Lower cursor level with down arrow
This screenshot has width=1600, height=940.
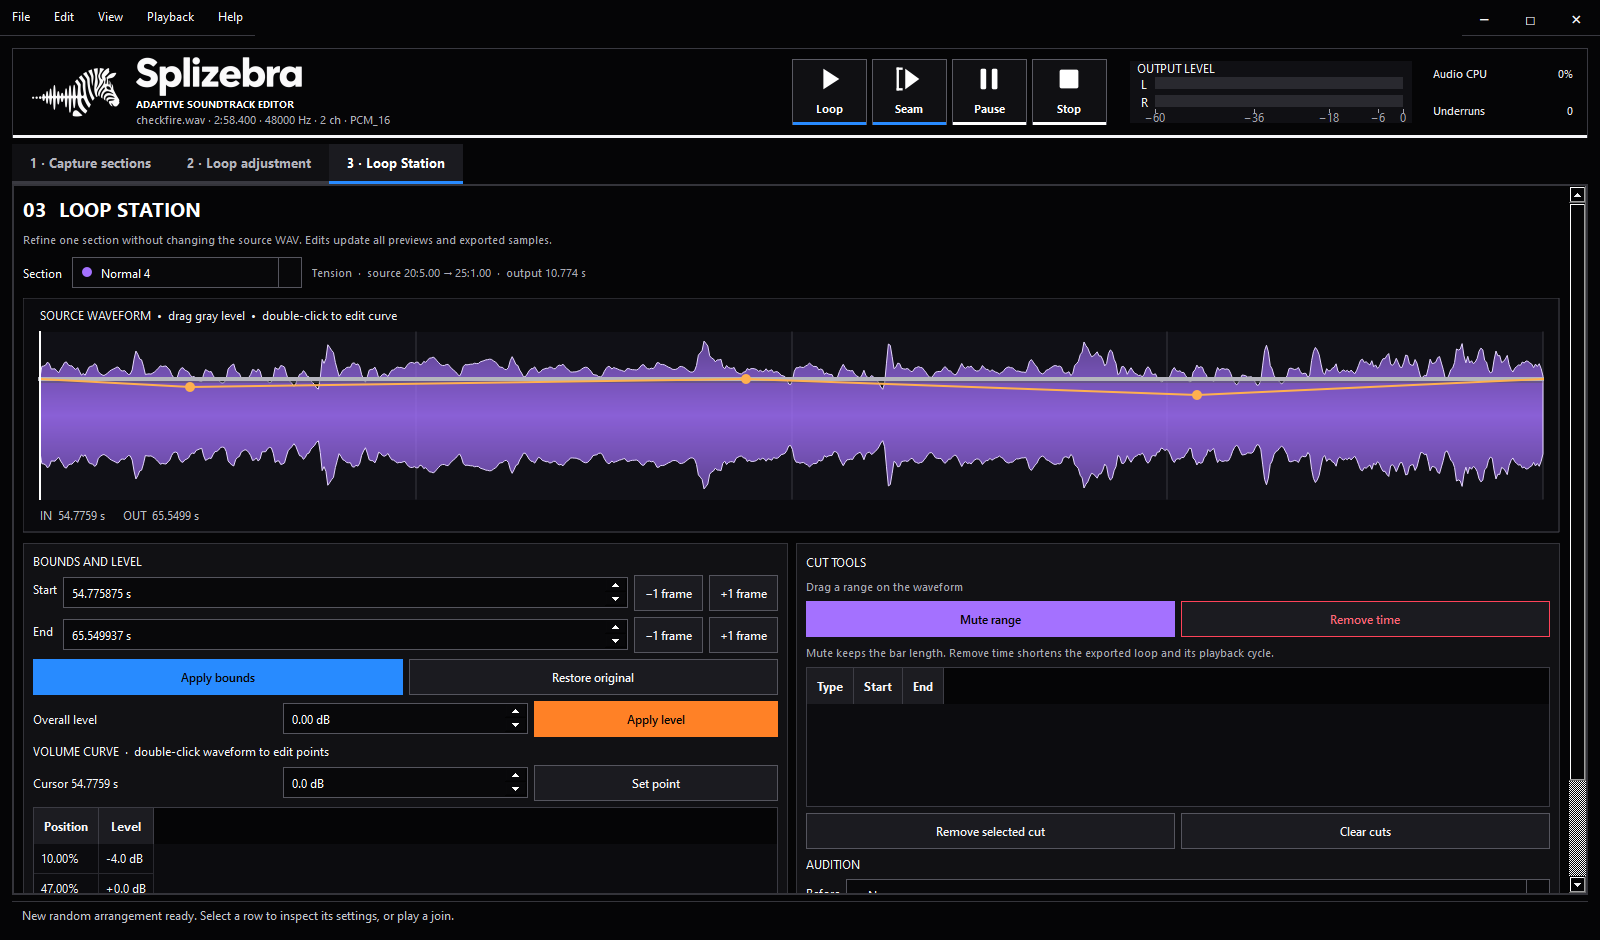tap(515, 790)
